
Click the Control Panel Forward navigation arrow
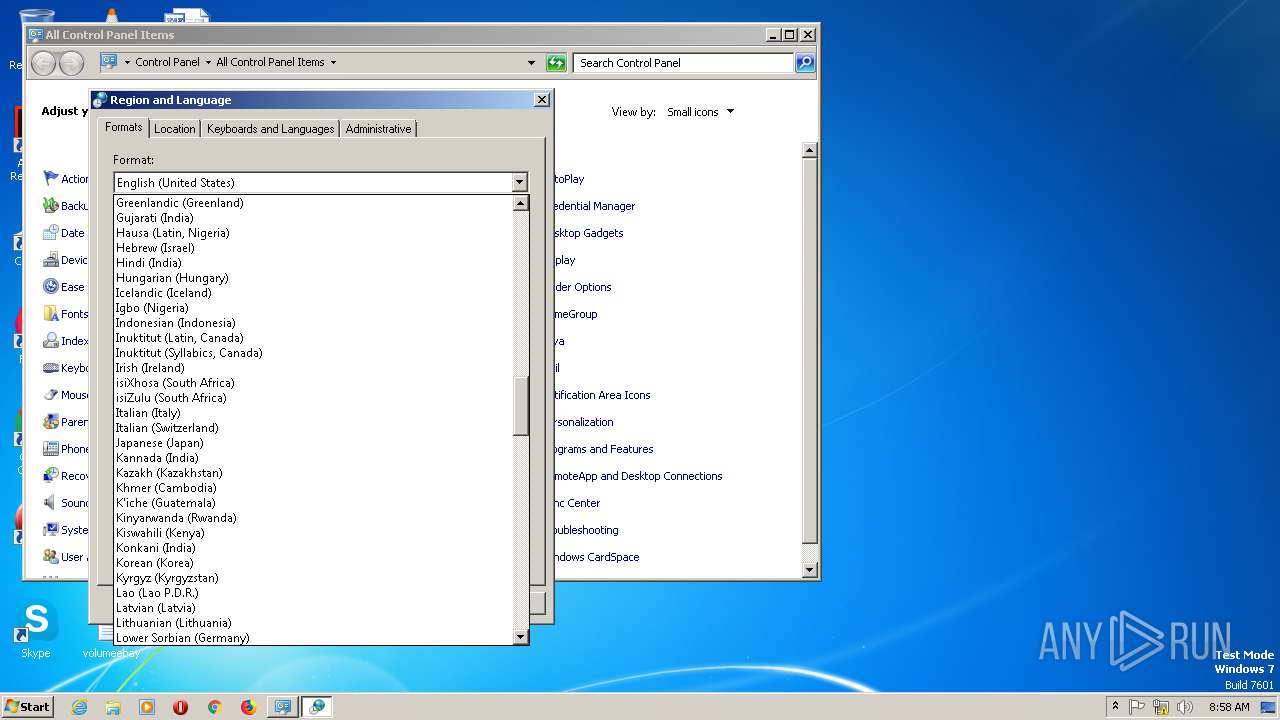click(71, 63)
